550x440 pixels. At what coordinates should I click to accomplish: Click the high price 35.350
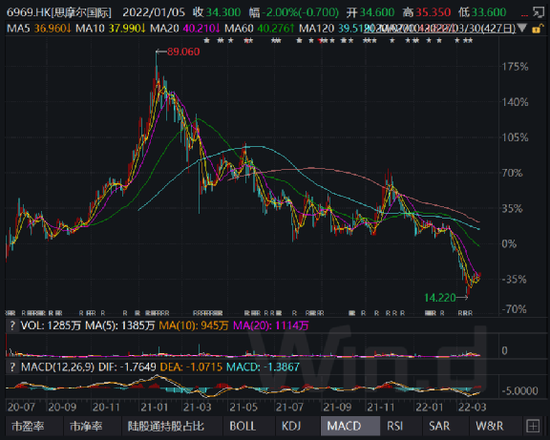tap(433, 13)
